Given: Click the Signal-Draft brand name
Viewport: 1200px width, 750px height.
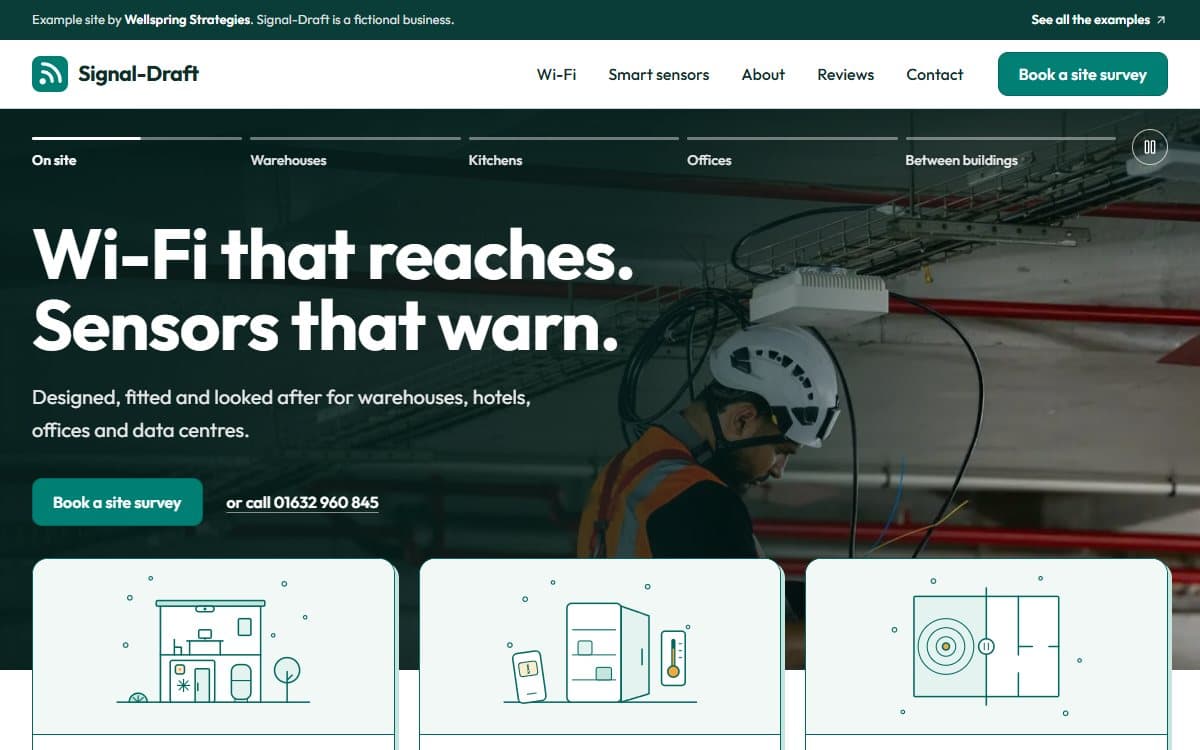Looking at the screenshot, I should tap(139, 74).
